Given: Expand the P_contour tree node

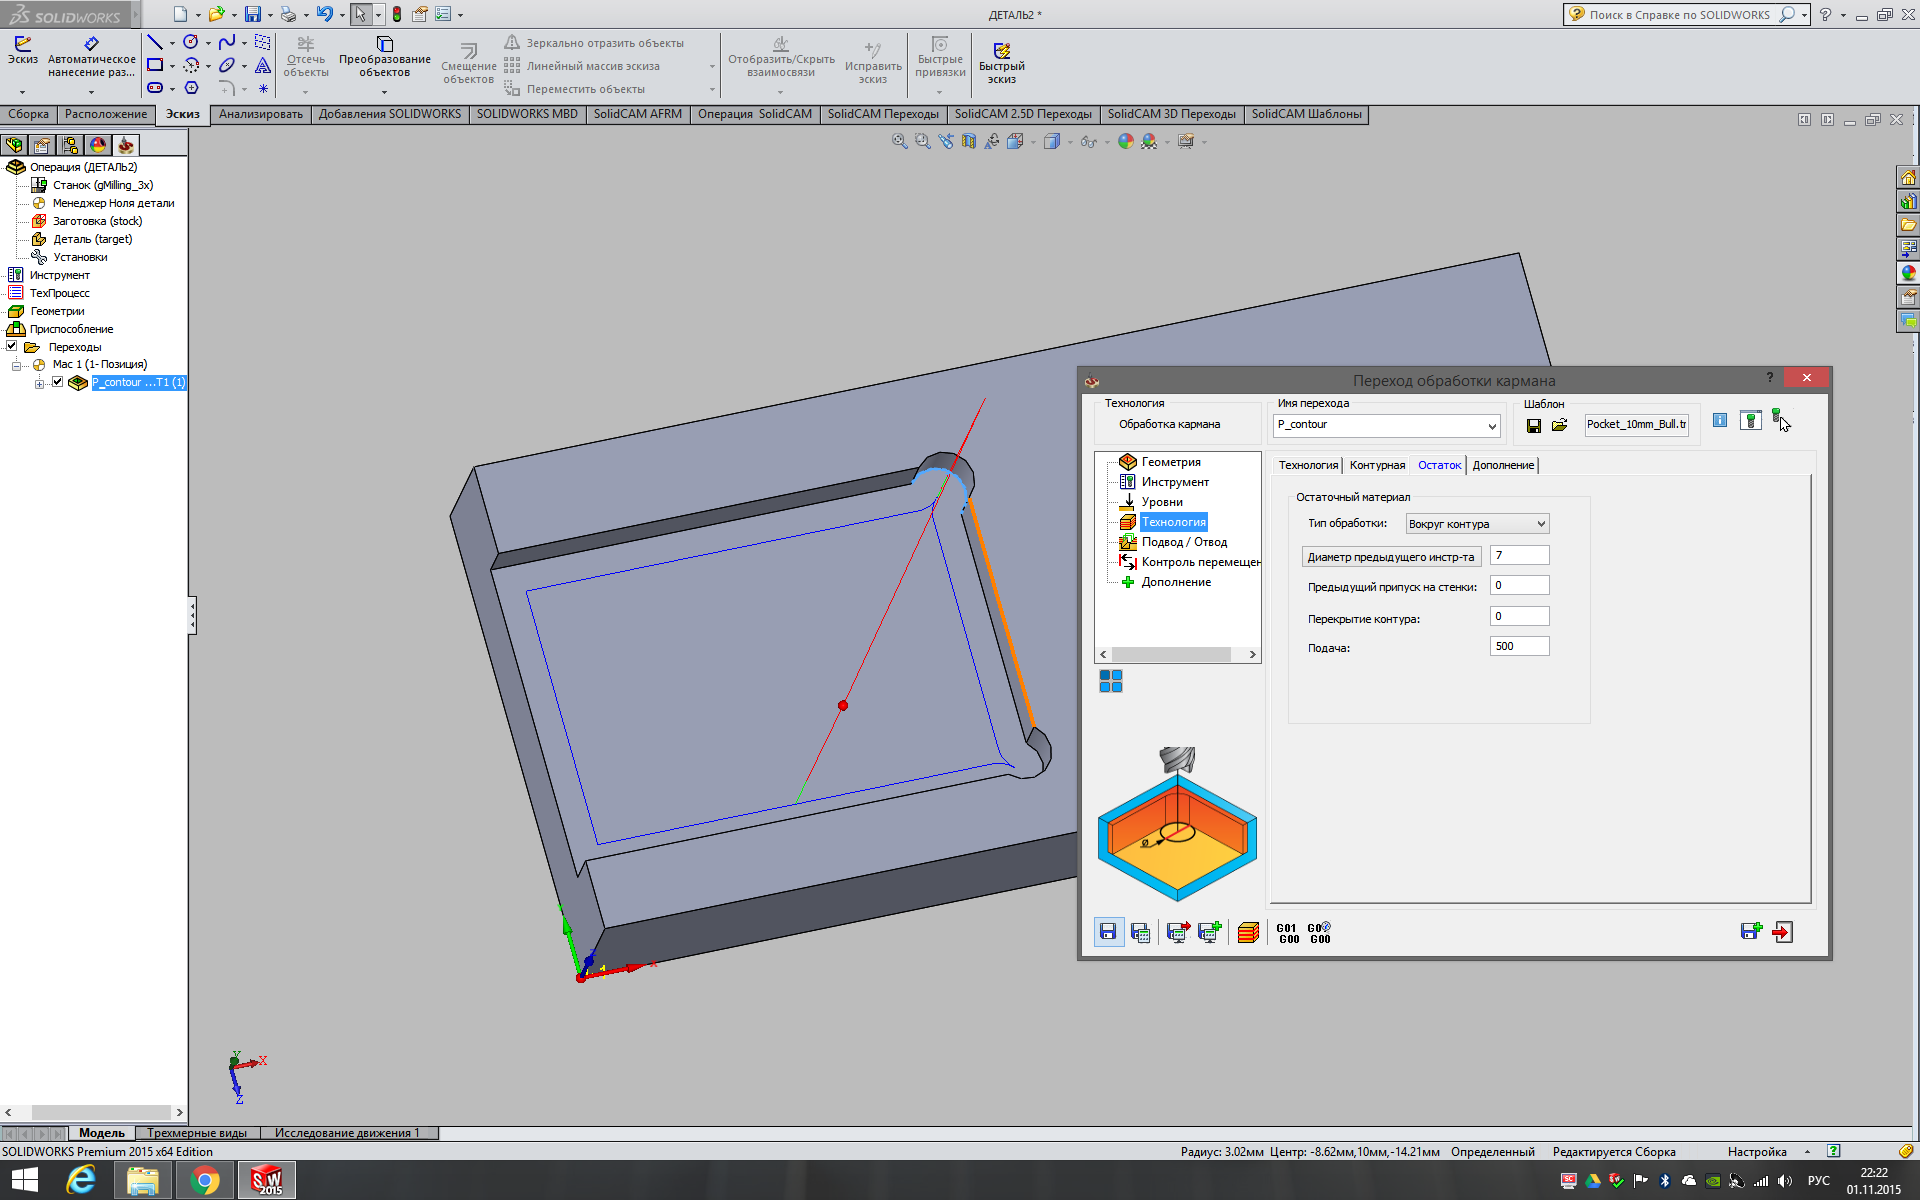Looking at the screenshot, I should point(39,383).
